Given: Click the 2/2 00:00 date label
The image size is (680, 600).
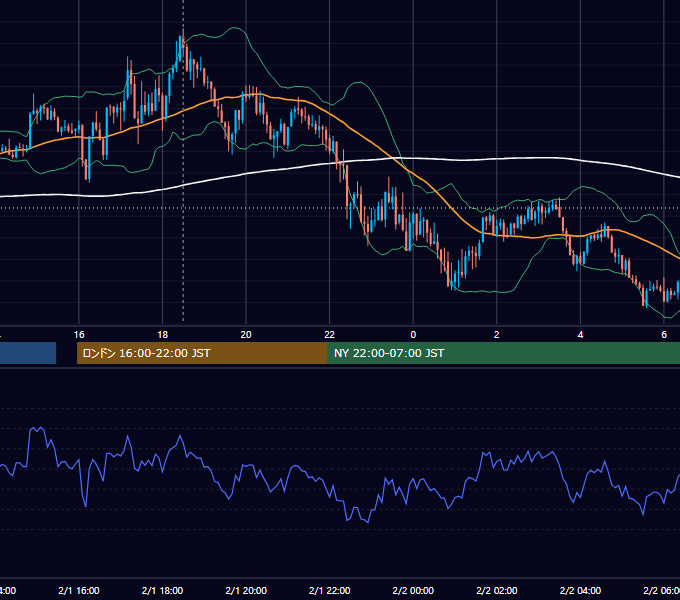Looking at the screenshot, I should click(413, 590).
